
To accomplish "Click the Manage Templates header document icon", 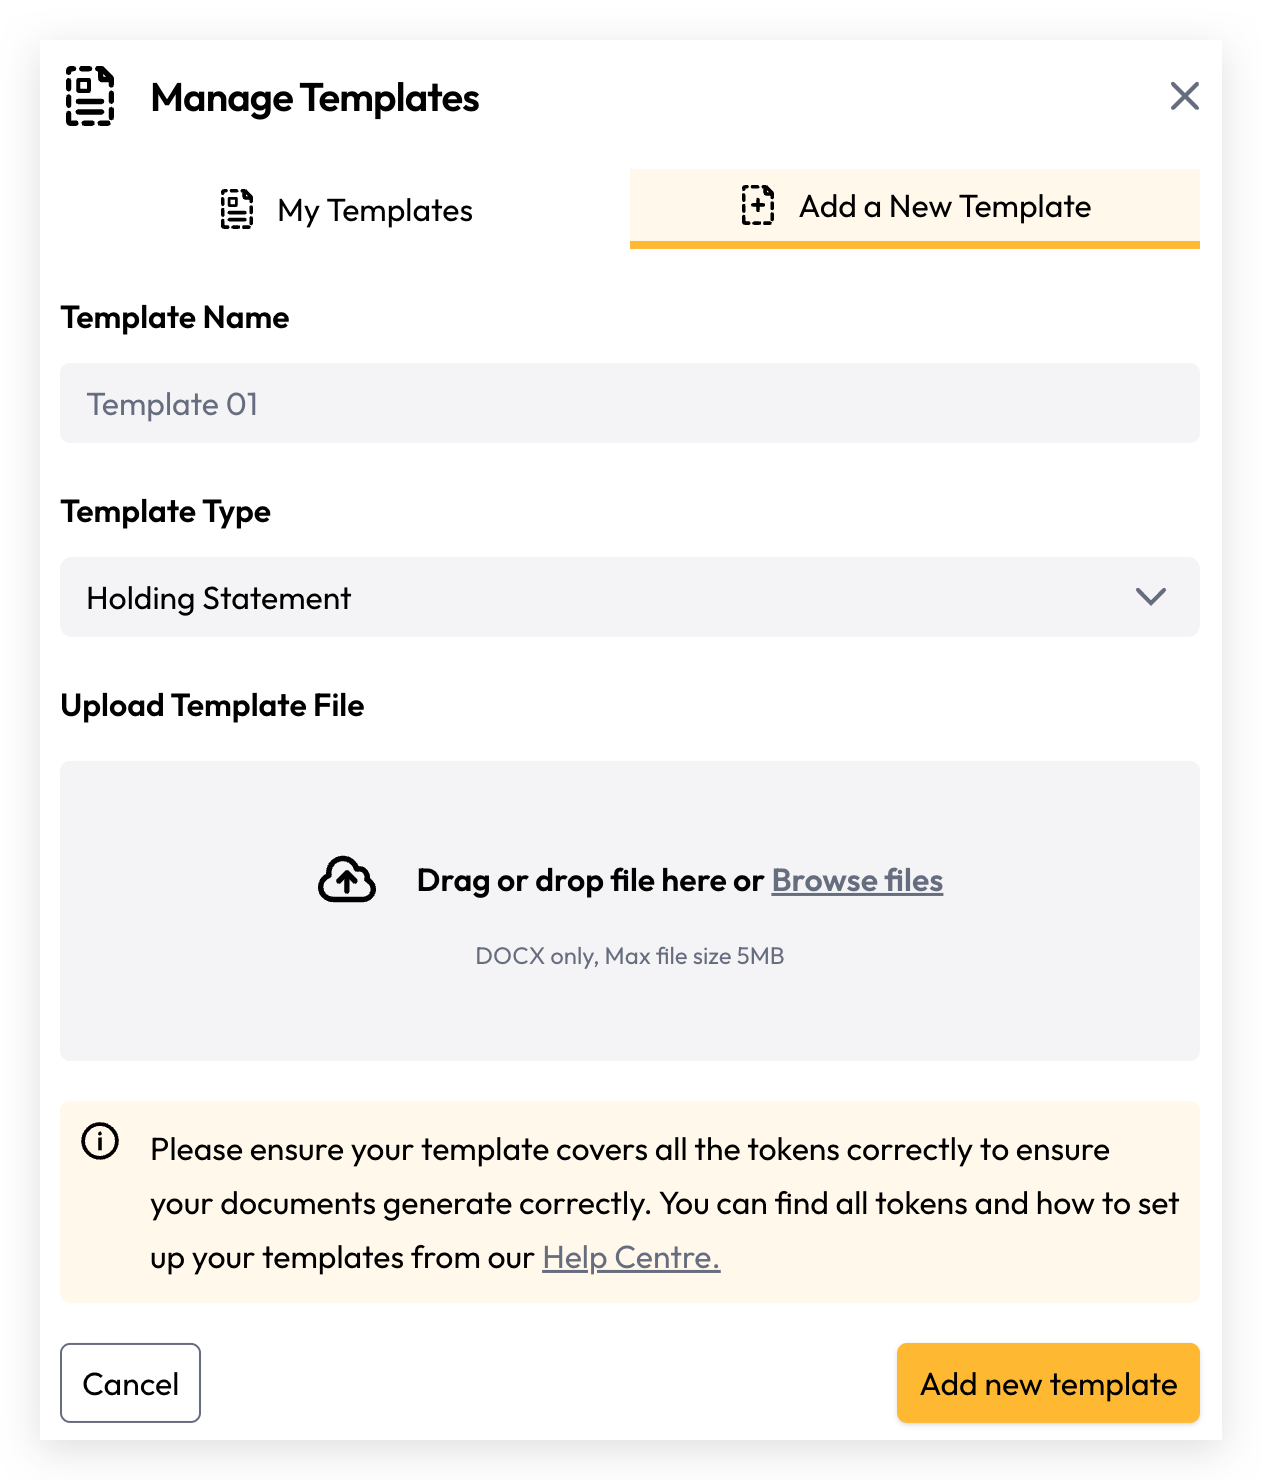I will [90, 96].
